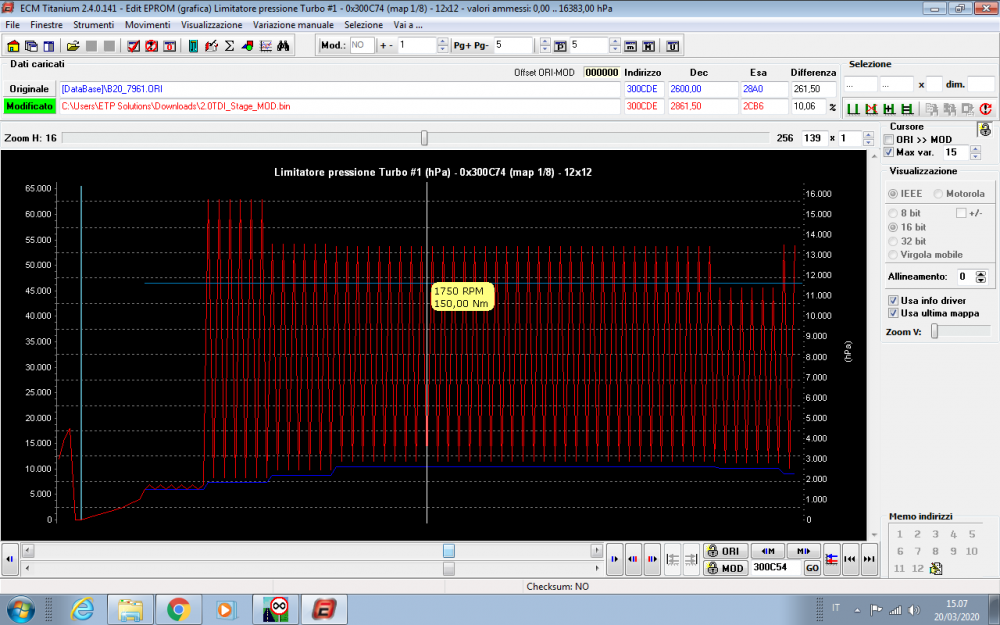Click previous map button with M
1000x625 pixels.
[x=768, y=550]
